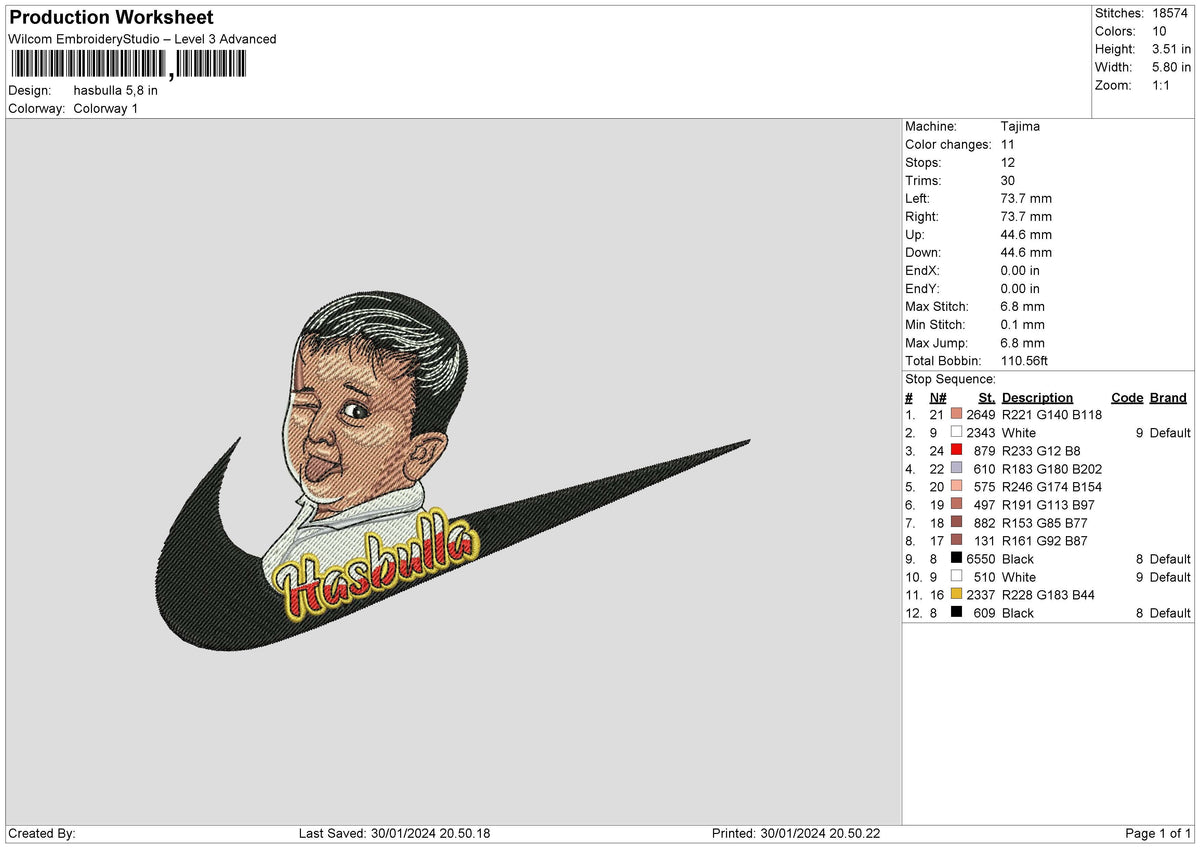Click 'Default' brand in stop row 12
This screenshot has width=1200, height=848.
(x=1170, y=613)
